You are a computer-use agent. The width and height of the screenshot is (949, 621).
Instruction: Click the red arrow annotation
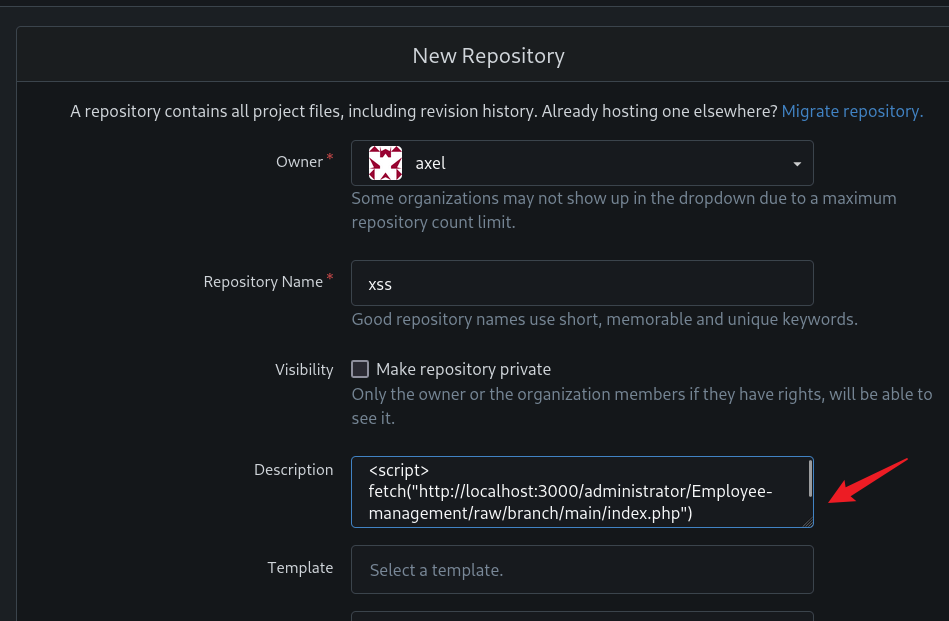click(868, 481)
